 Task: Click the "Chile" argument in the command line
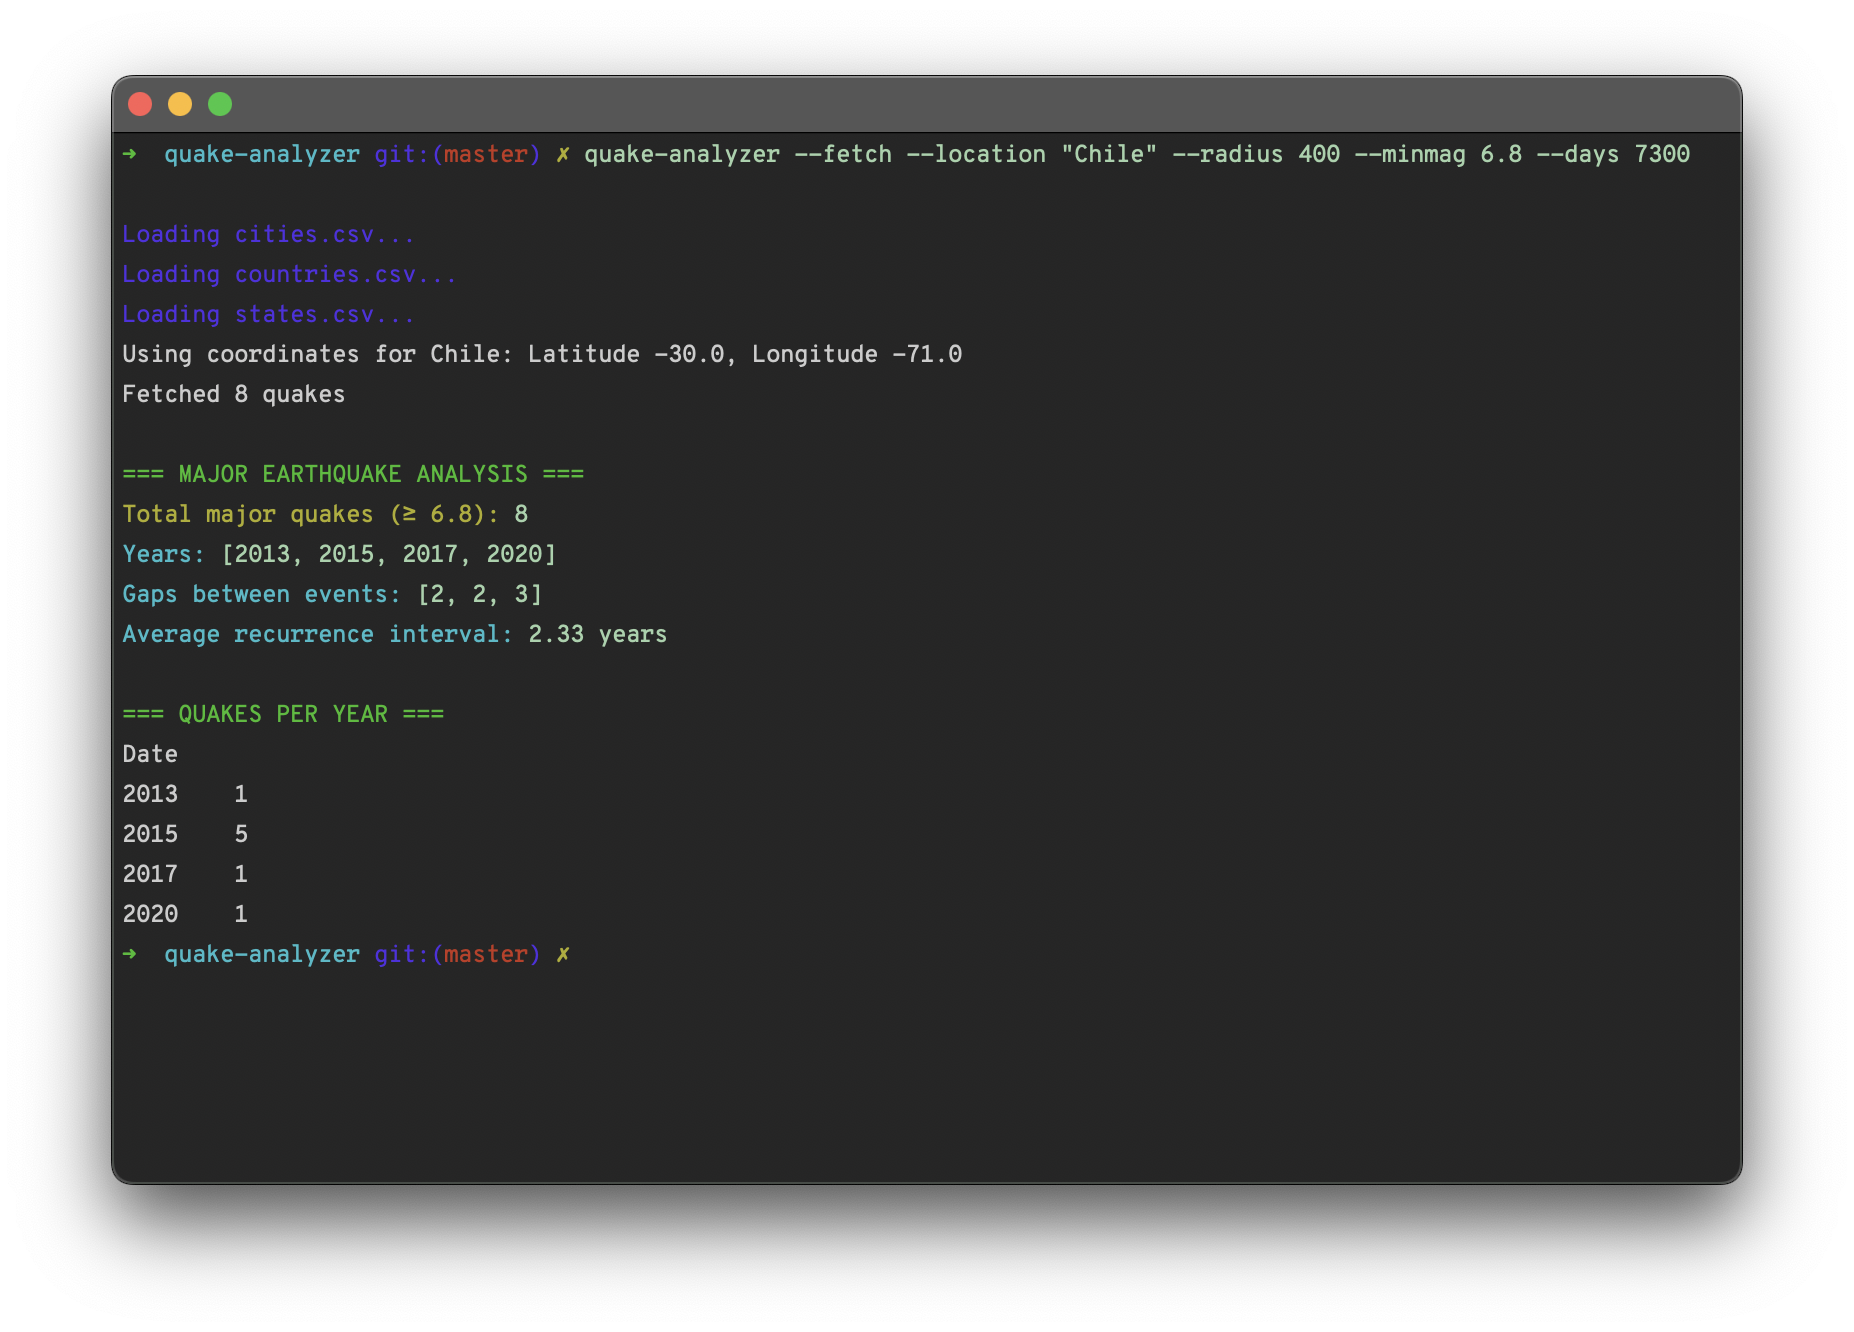[x=1111, y=154]
